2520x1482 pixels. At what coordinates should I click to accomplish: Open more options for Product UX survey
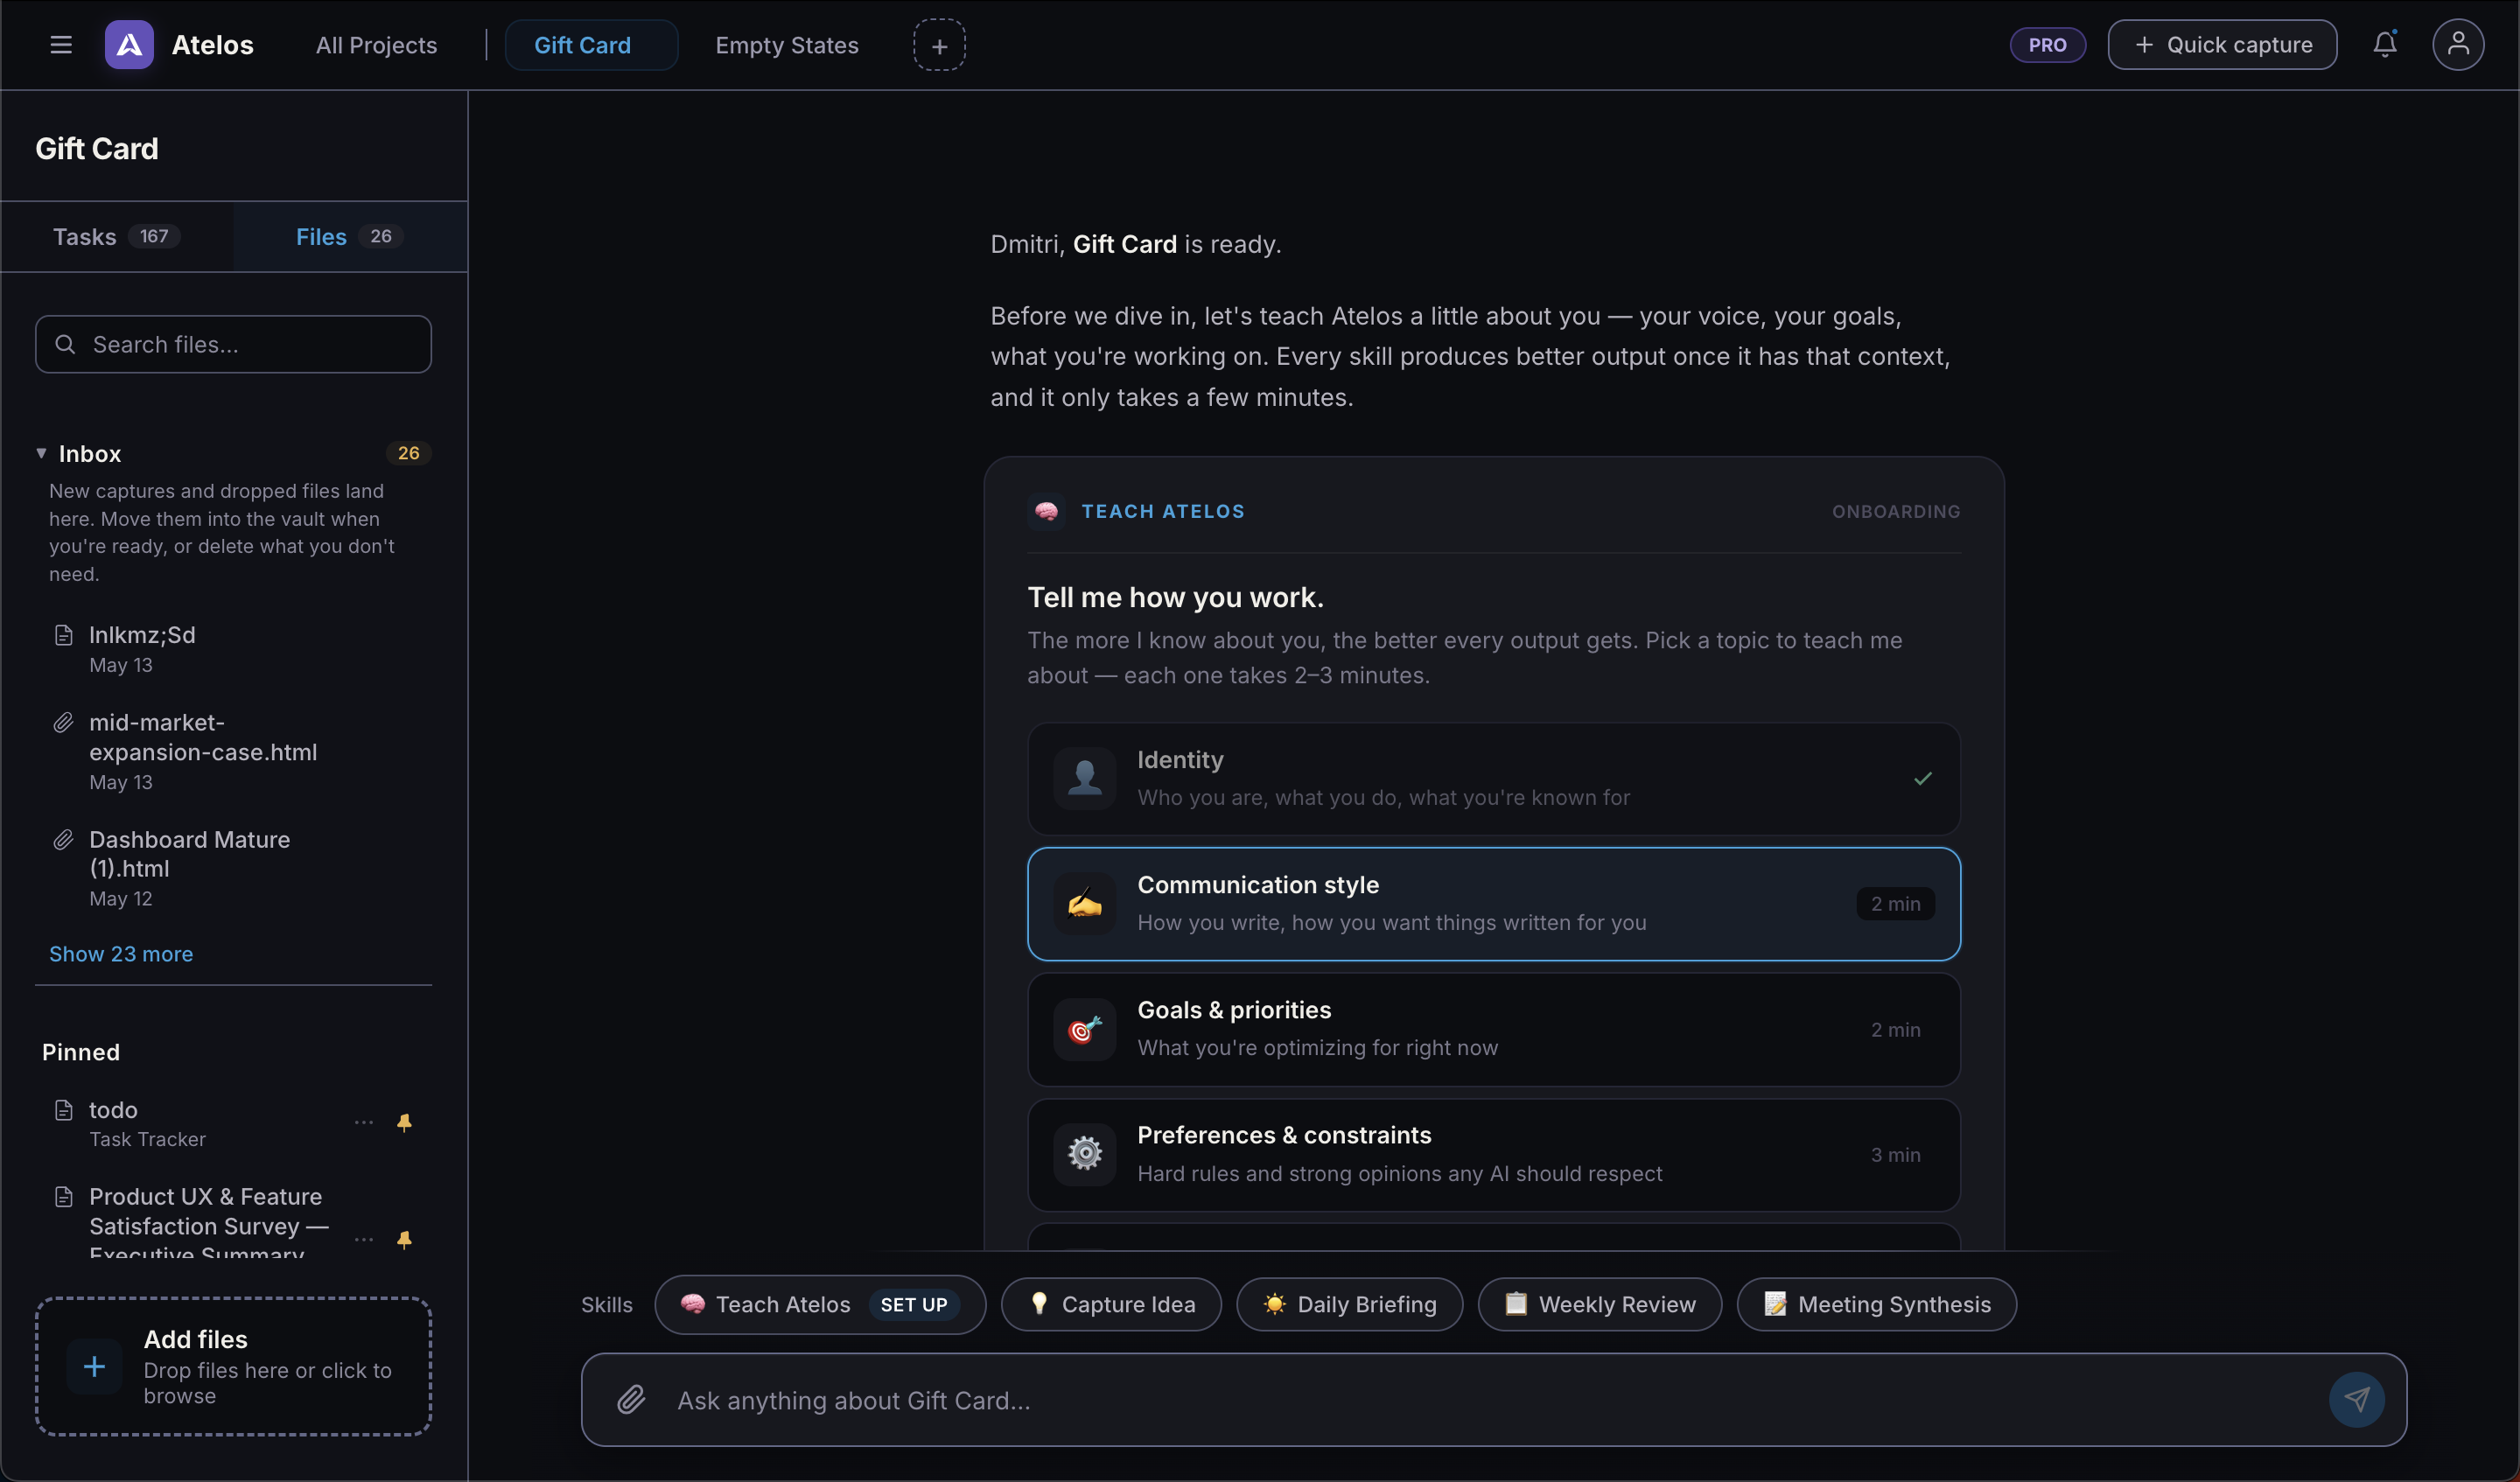click(364, 1240)
